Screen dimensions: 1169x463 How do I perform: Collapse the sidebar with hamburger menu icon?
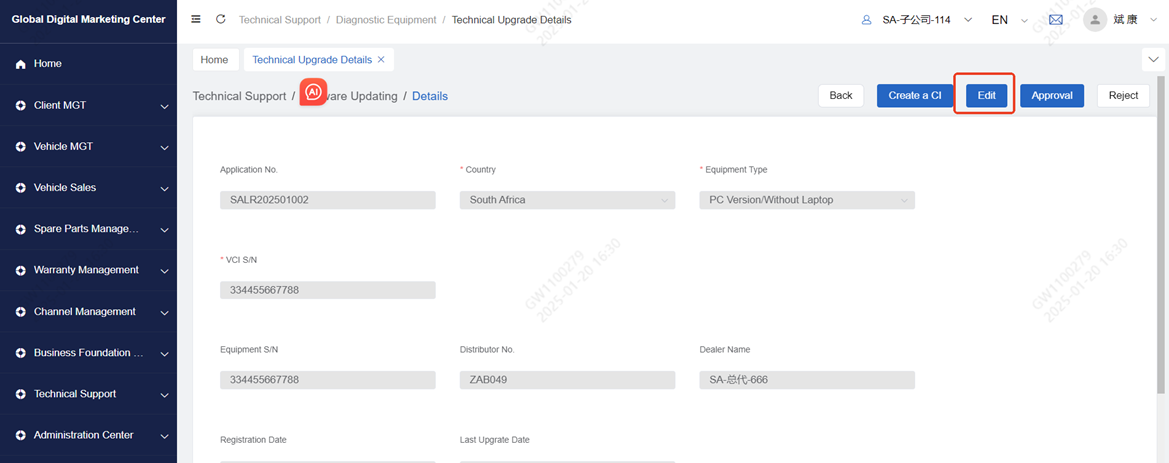[196, 19]
